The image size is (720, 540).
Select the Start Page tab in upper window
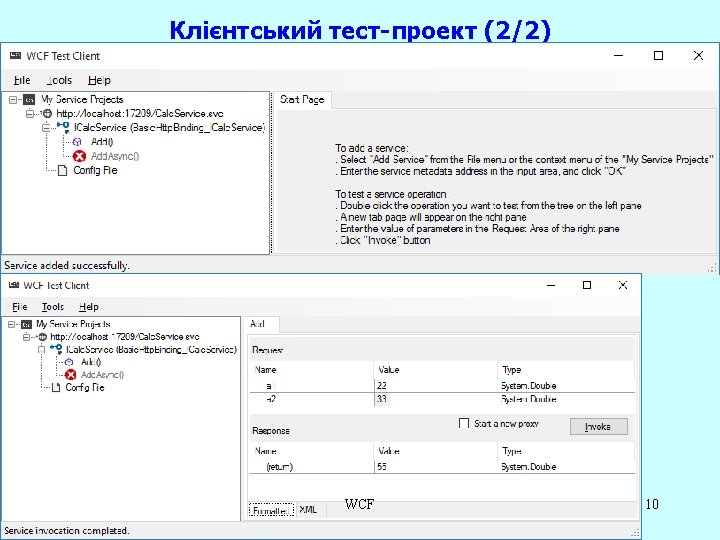click(x=302, y=100)
